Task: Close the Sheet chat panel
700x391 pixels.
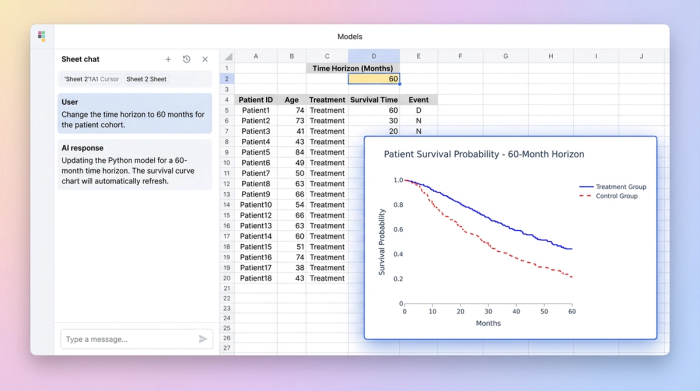Action: (205, 59)
